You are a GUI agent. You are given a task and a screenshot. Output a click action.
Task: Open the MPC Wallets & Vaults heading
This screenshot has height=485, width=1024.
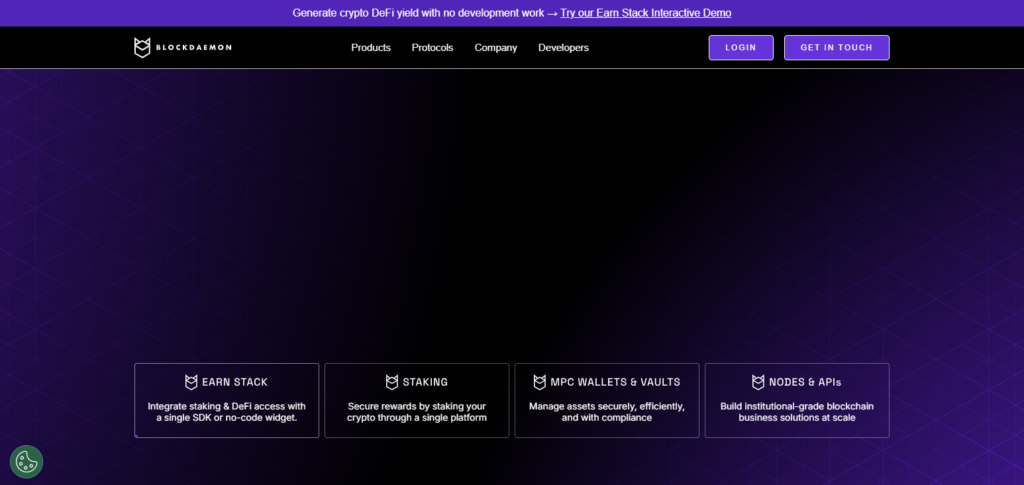(x=615, y=382)
